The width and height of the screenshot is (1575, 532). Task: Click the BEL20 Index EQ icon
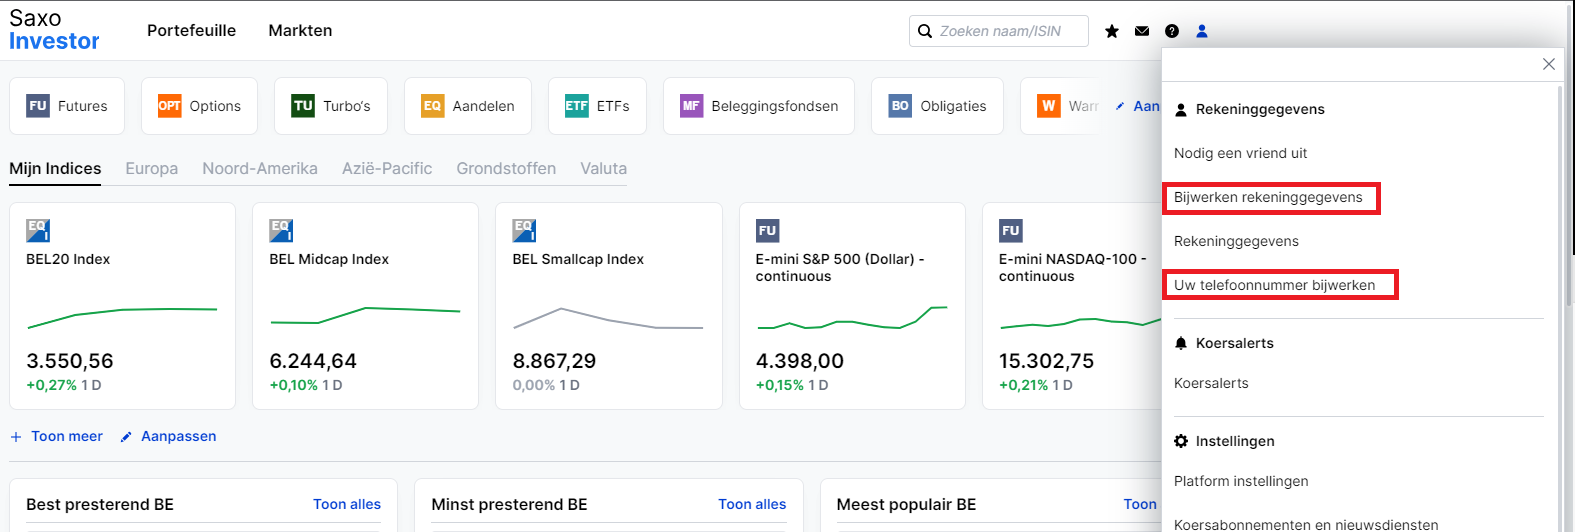coord(38,231)
